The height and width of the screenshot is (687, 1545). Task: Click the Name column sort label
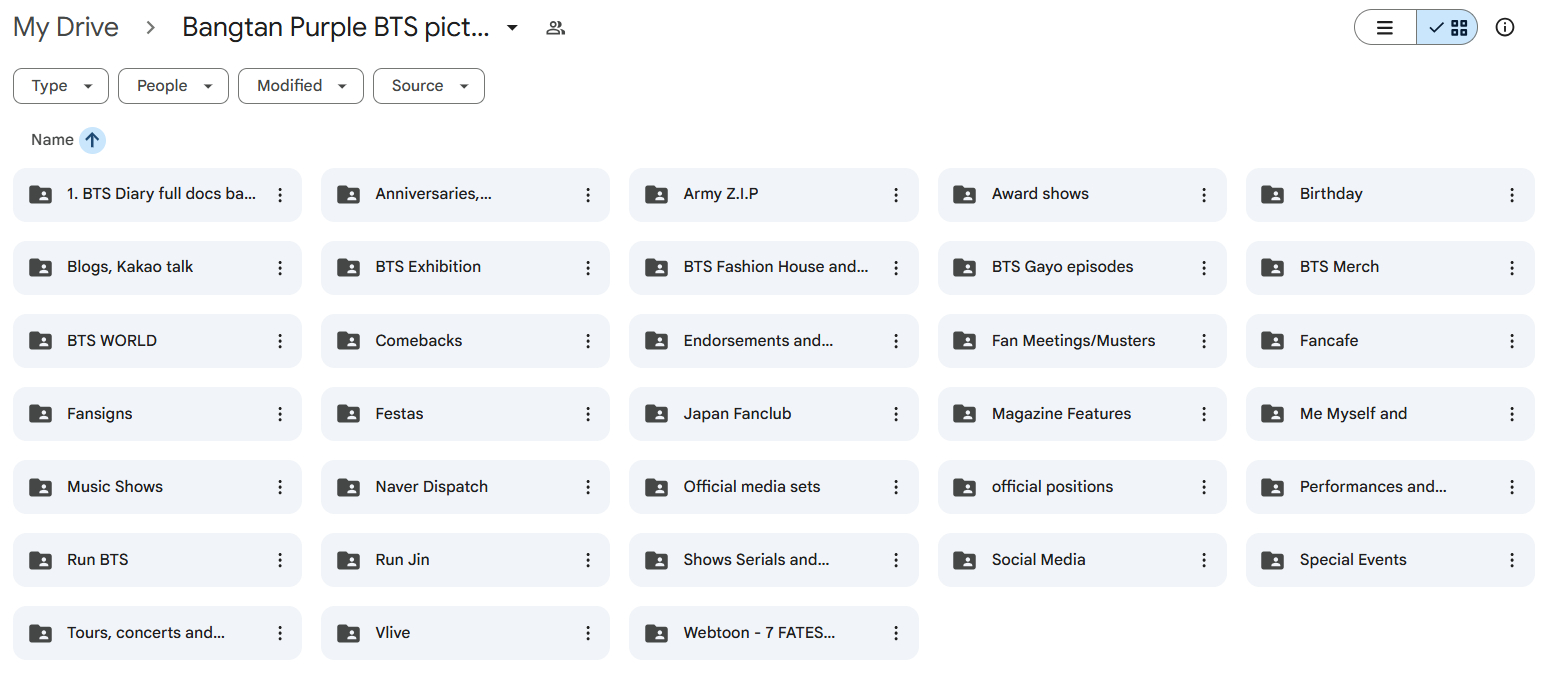pyautogui.click(x=52, y=140)
